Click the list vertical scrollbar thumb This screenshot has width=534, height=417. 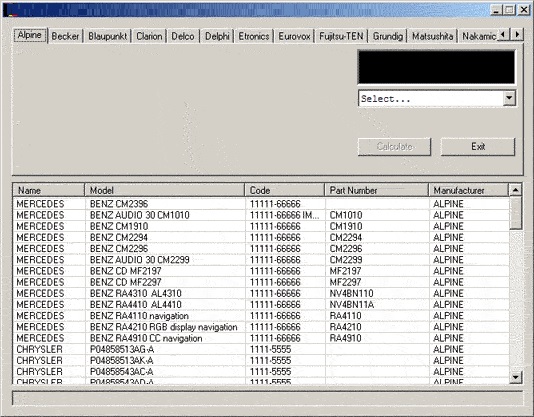[516, 213]
